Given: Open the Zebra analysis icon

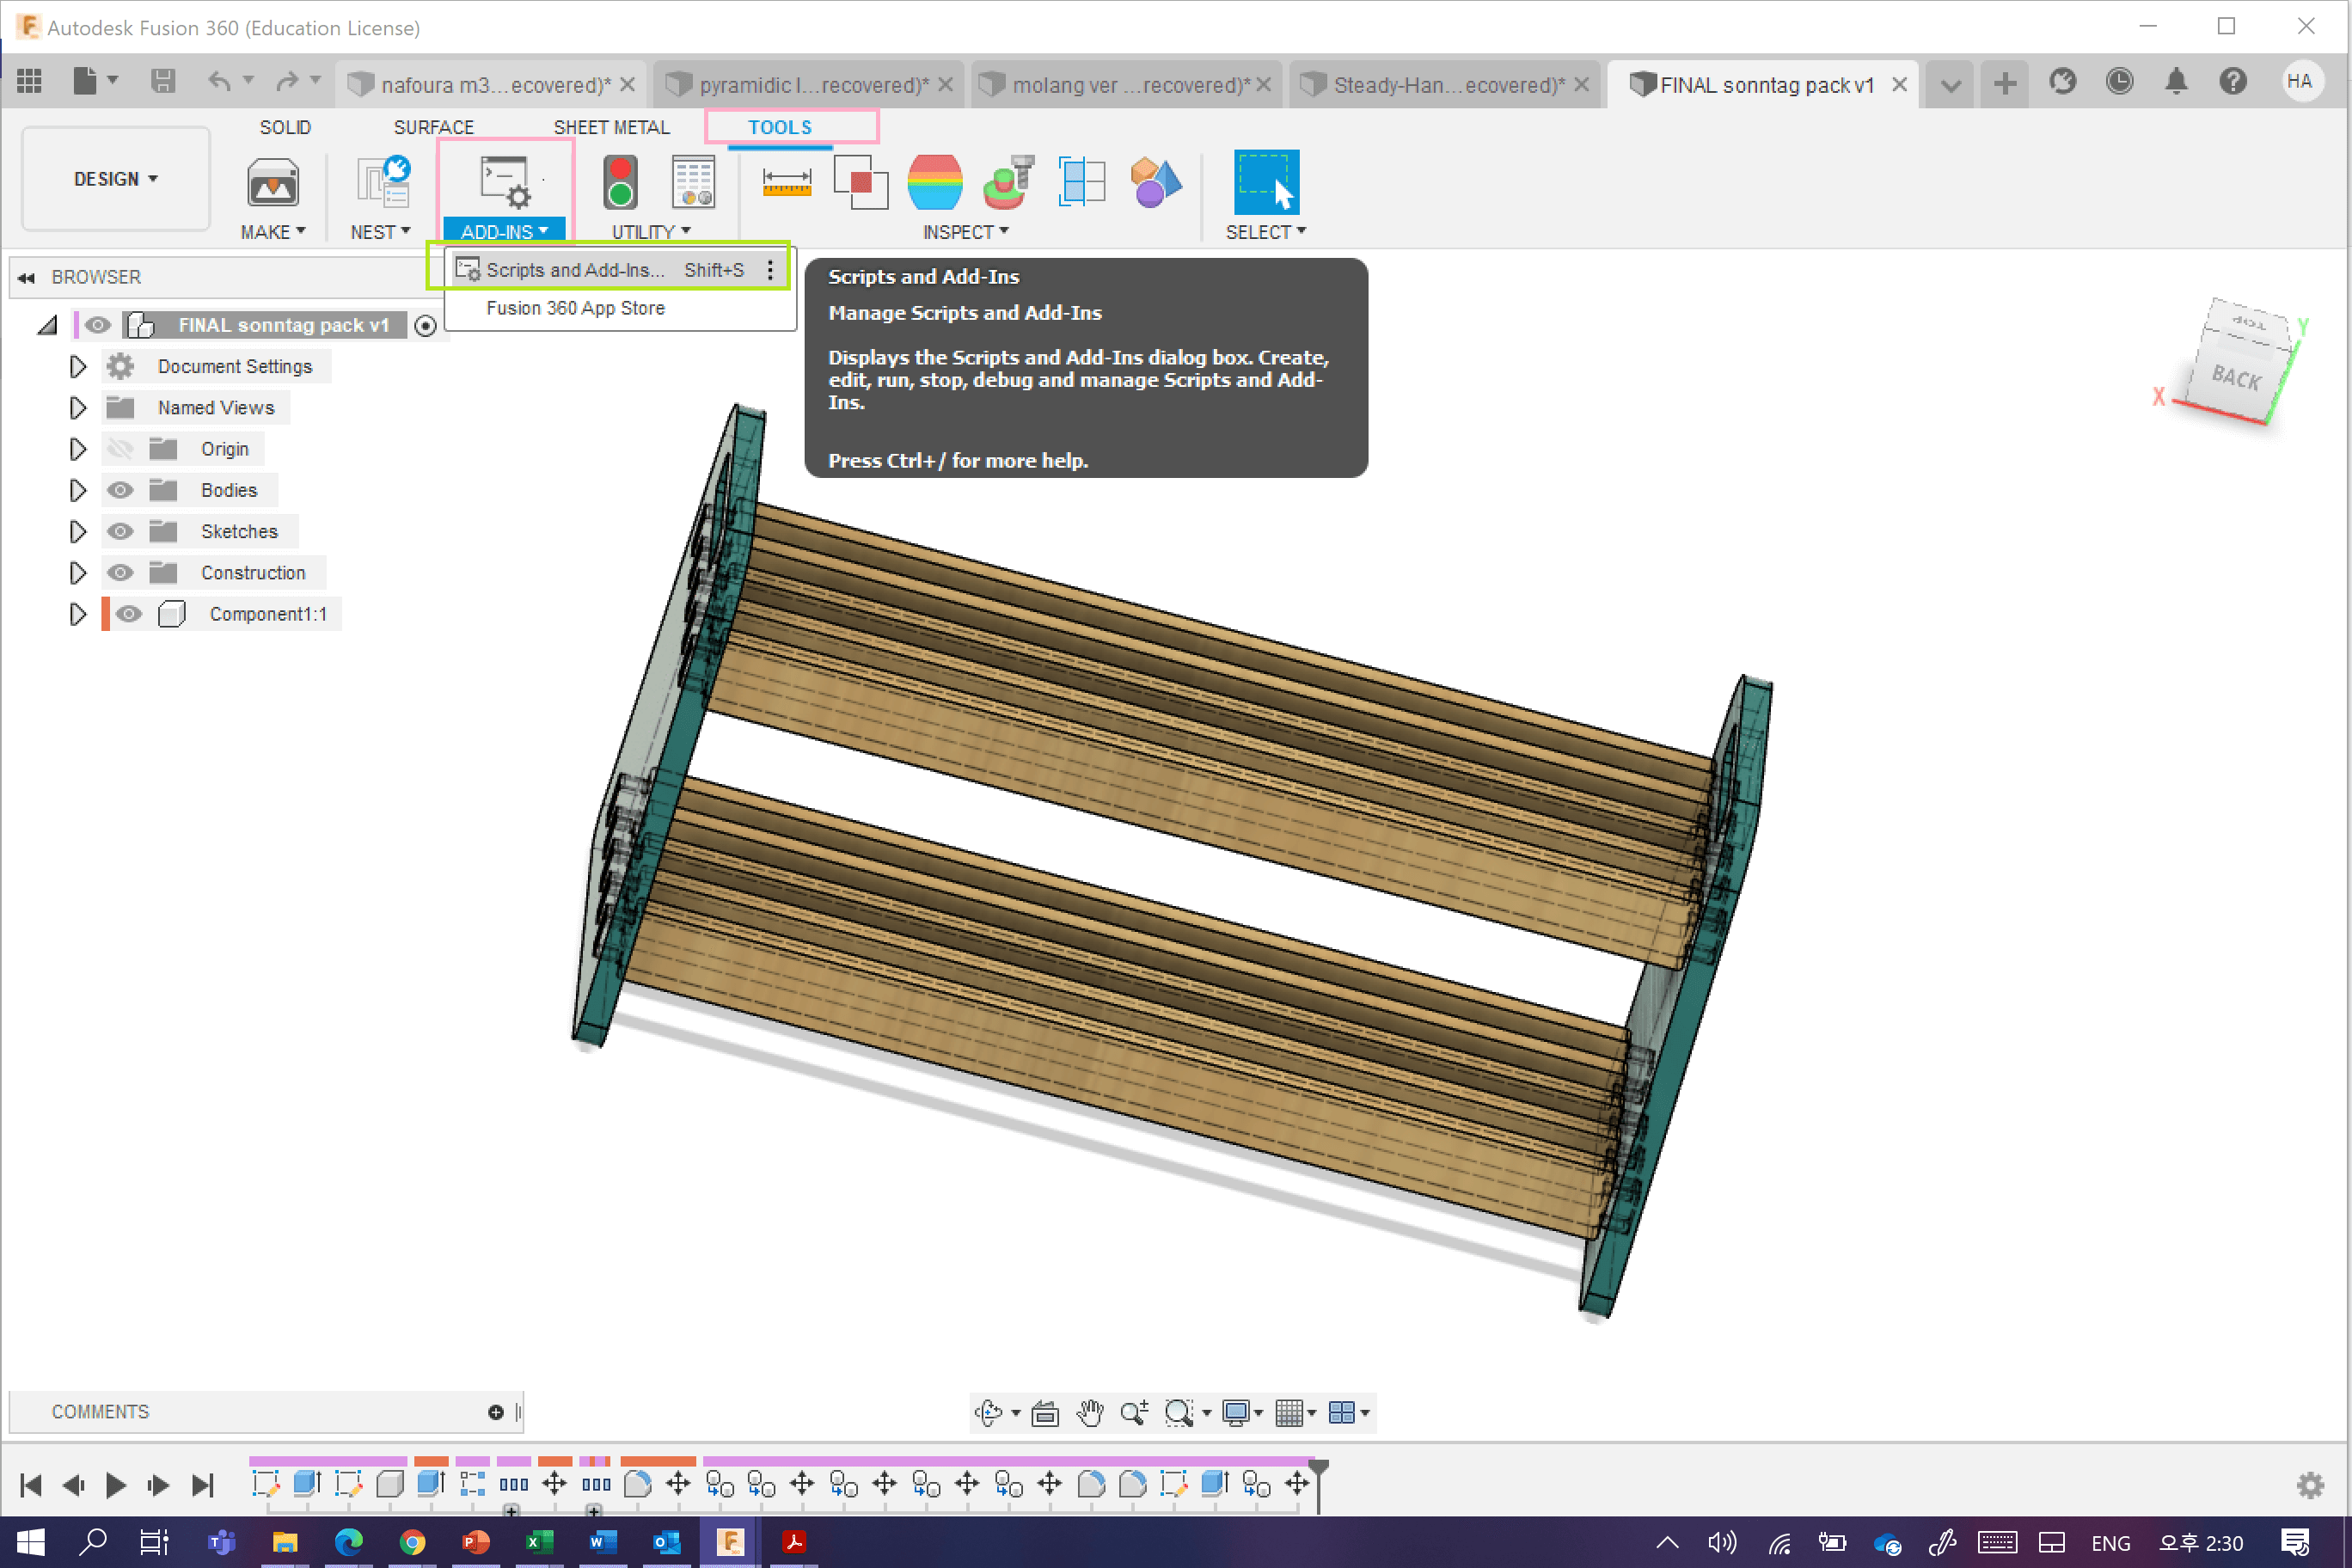Looking at the screenshot, I should 934,182.
